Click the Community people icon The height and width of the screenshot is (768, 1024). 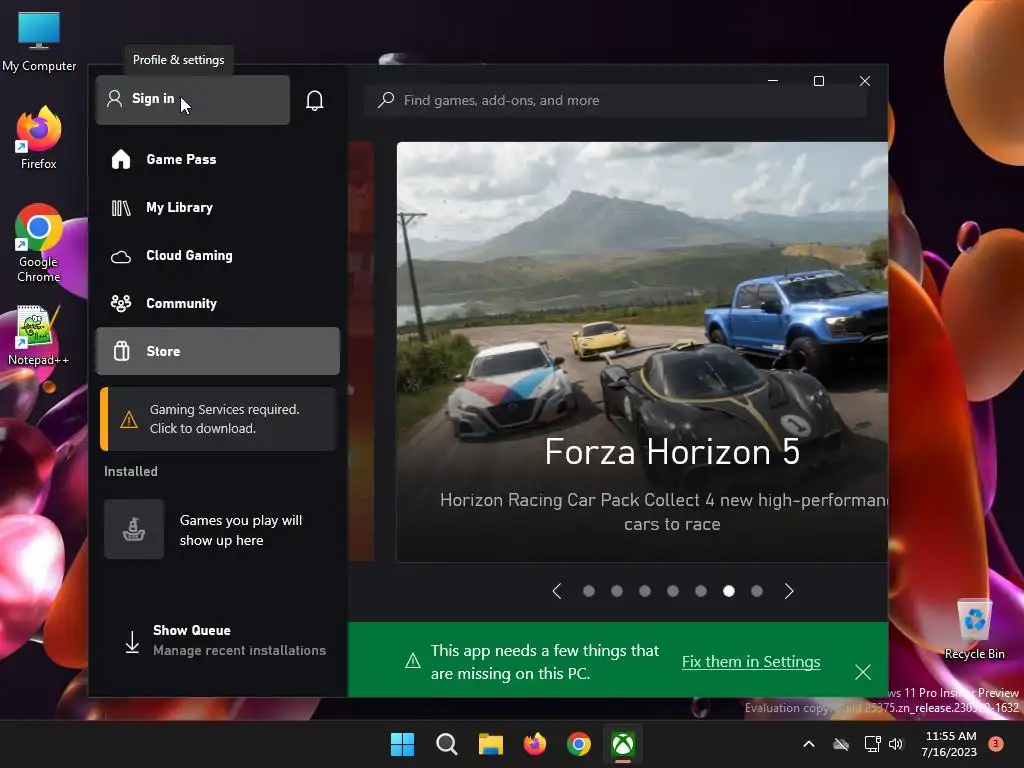[121, 303]
